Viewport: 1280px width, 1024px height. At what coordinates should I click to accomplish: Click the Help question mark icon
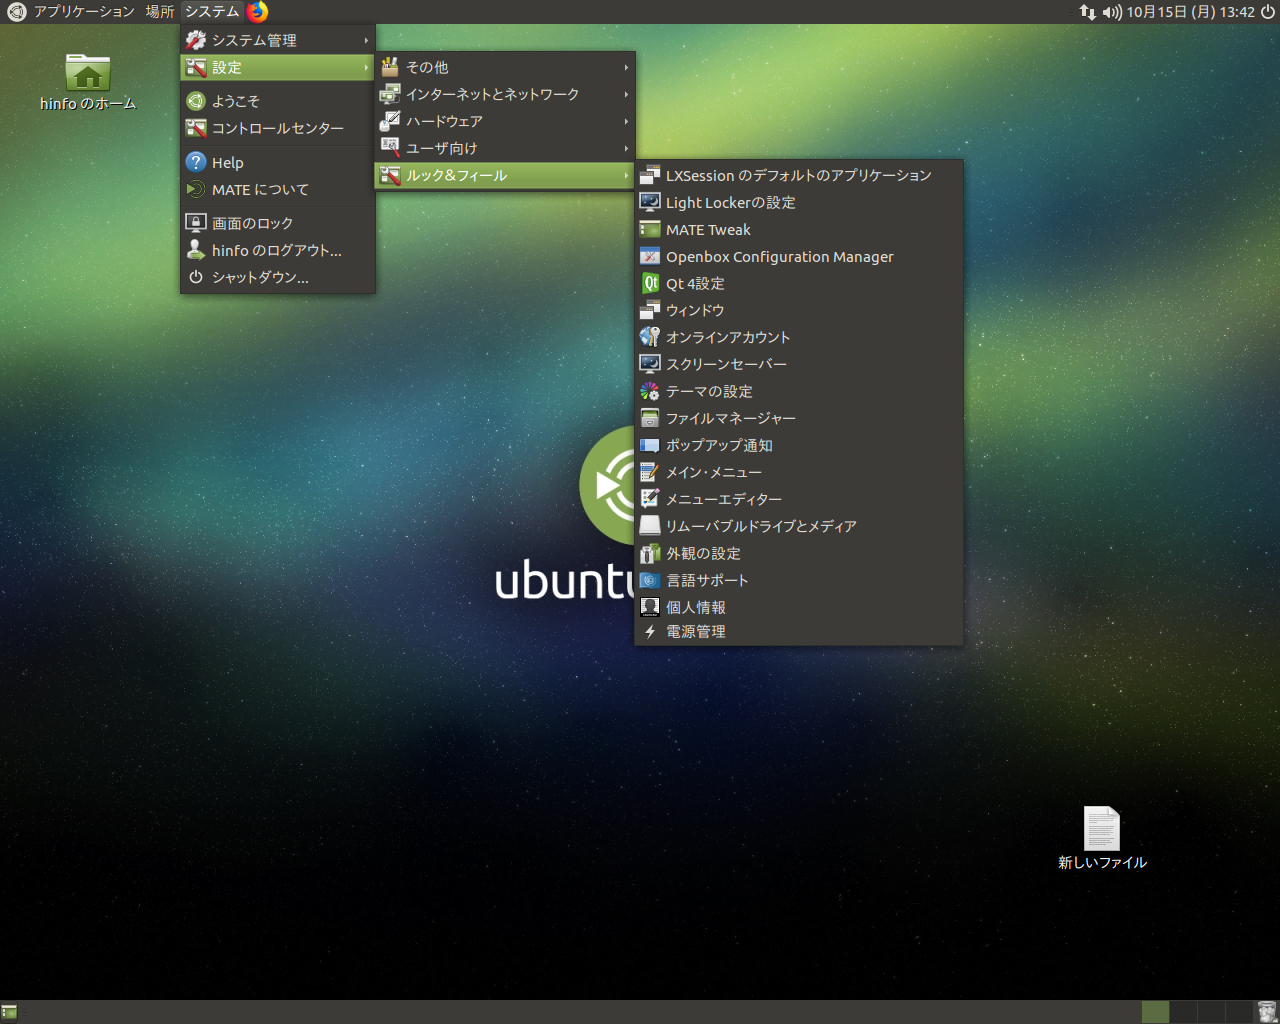coord(196,162)
